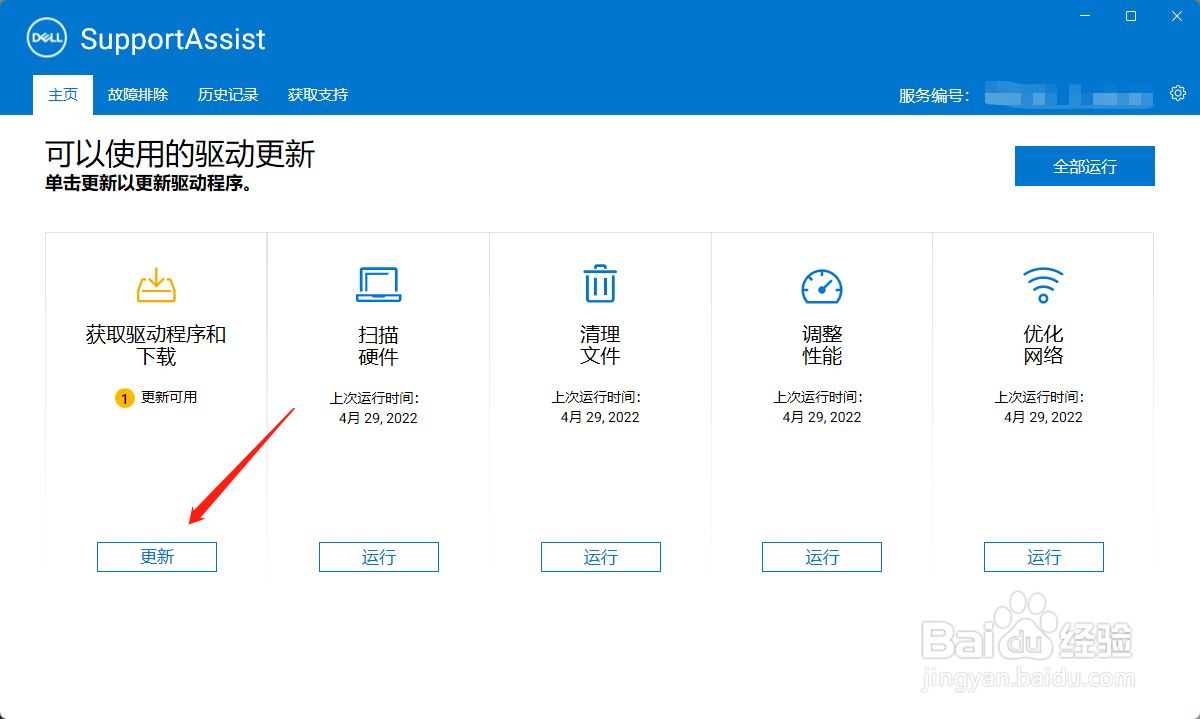Maximize the SupportAssist window
The image size is (1200, 719).
click(1131, 16)
